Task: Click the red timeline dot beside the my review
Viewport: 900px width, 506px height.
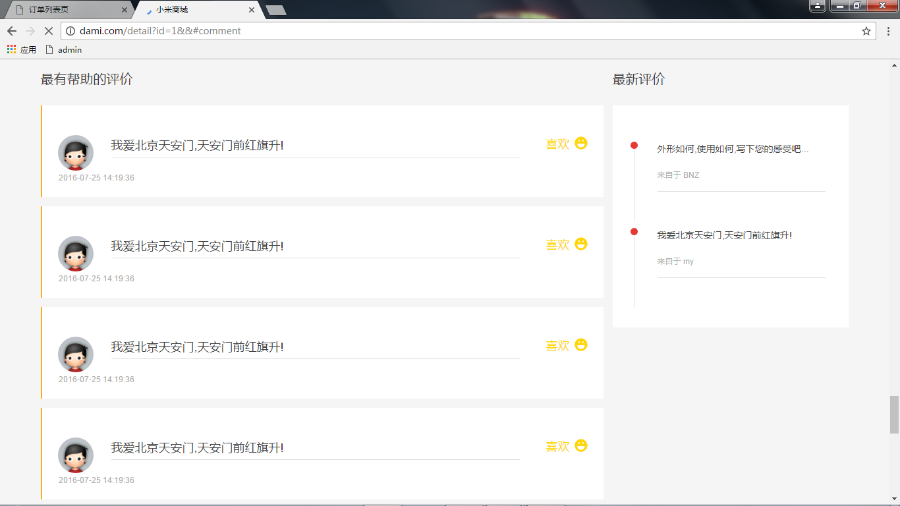Action: pyautogui.click(x=634, y=232)
